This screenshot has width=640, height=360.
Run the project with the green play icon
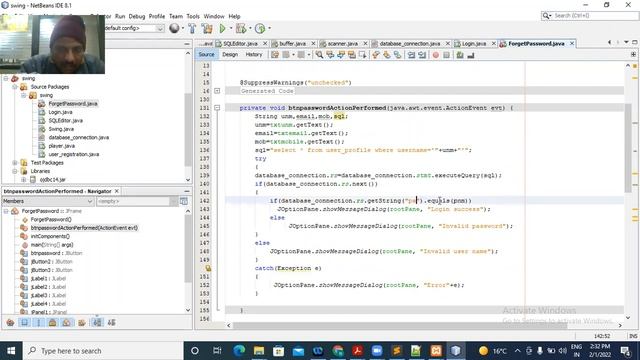click(222, 28)
